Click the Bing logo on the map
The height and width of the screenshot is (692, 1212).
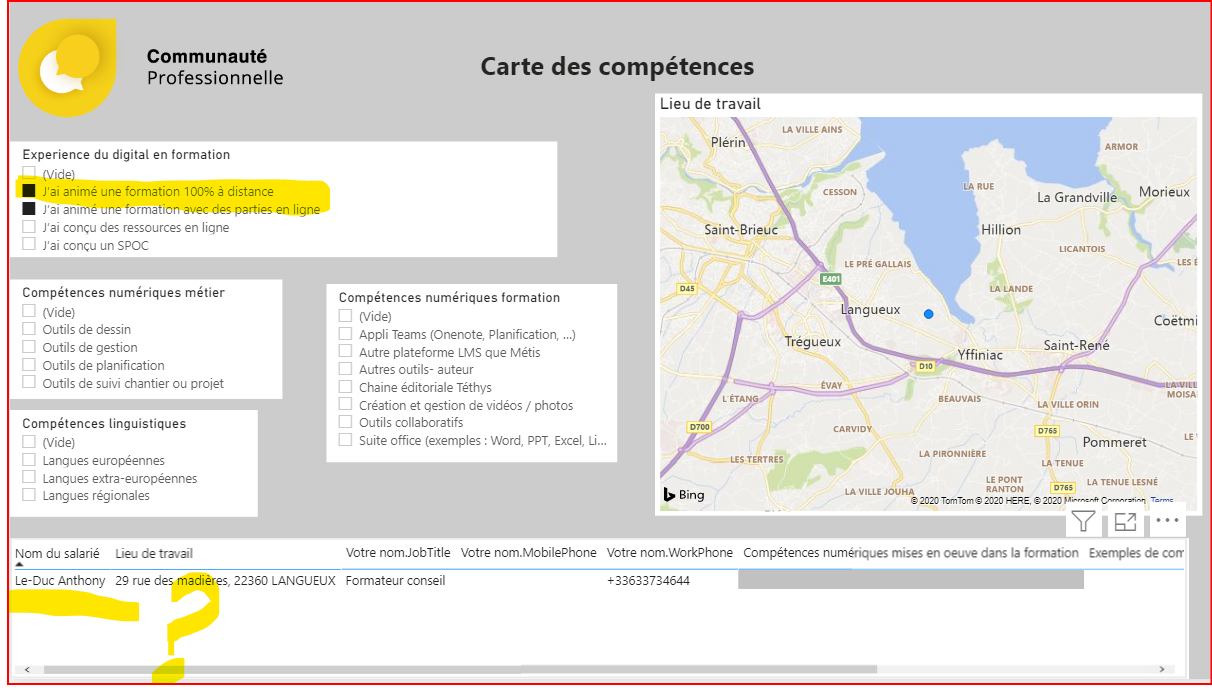[x=684, y=495]
